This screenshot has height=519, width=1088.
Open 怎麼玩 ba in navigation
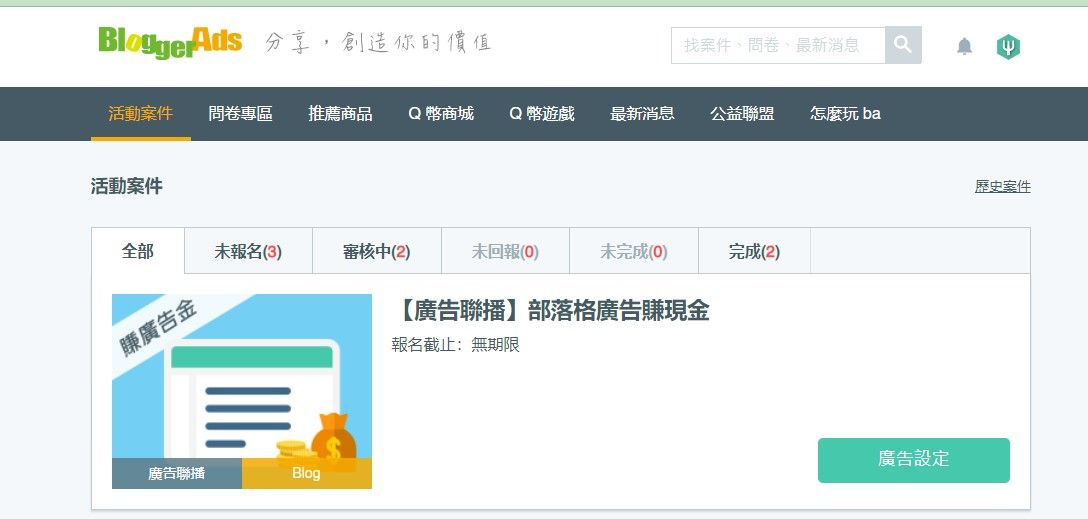845,114
